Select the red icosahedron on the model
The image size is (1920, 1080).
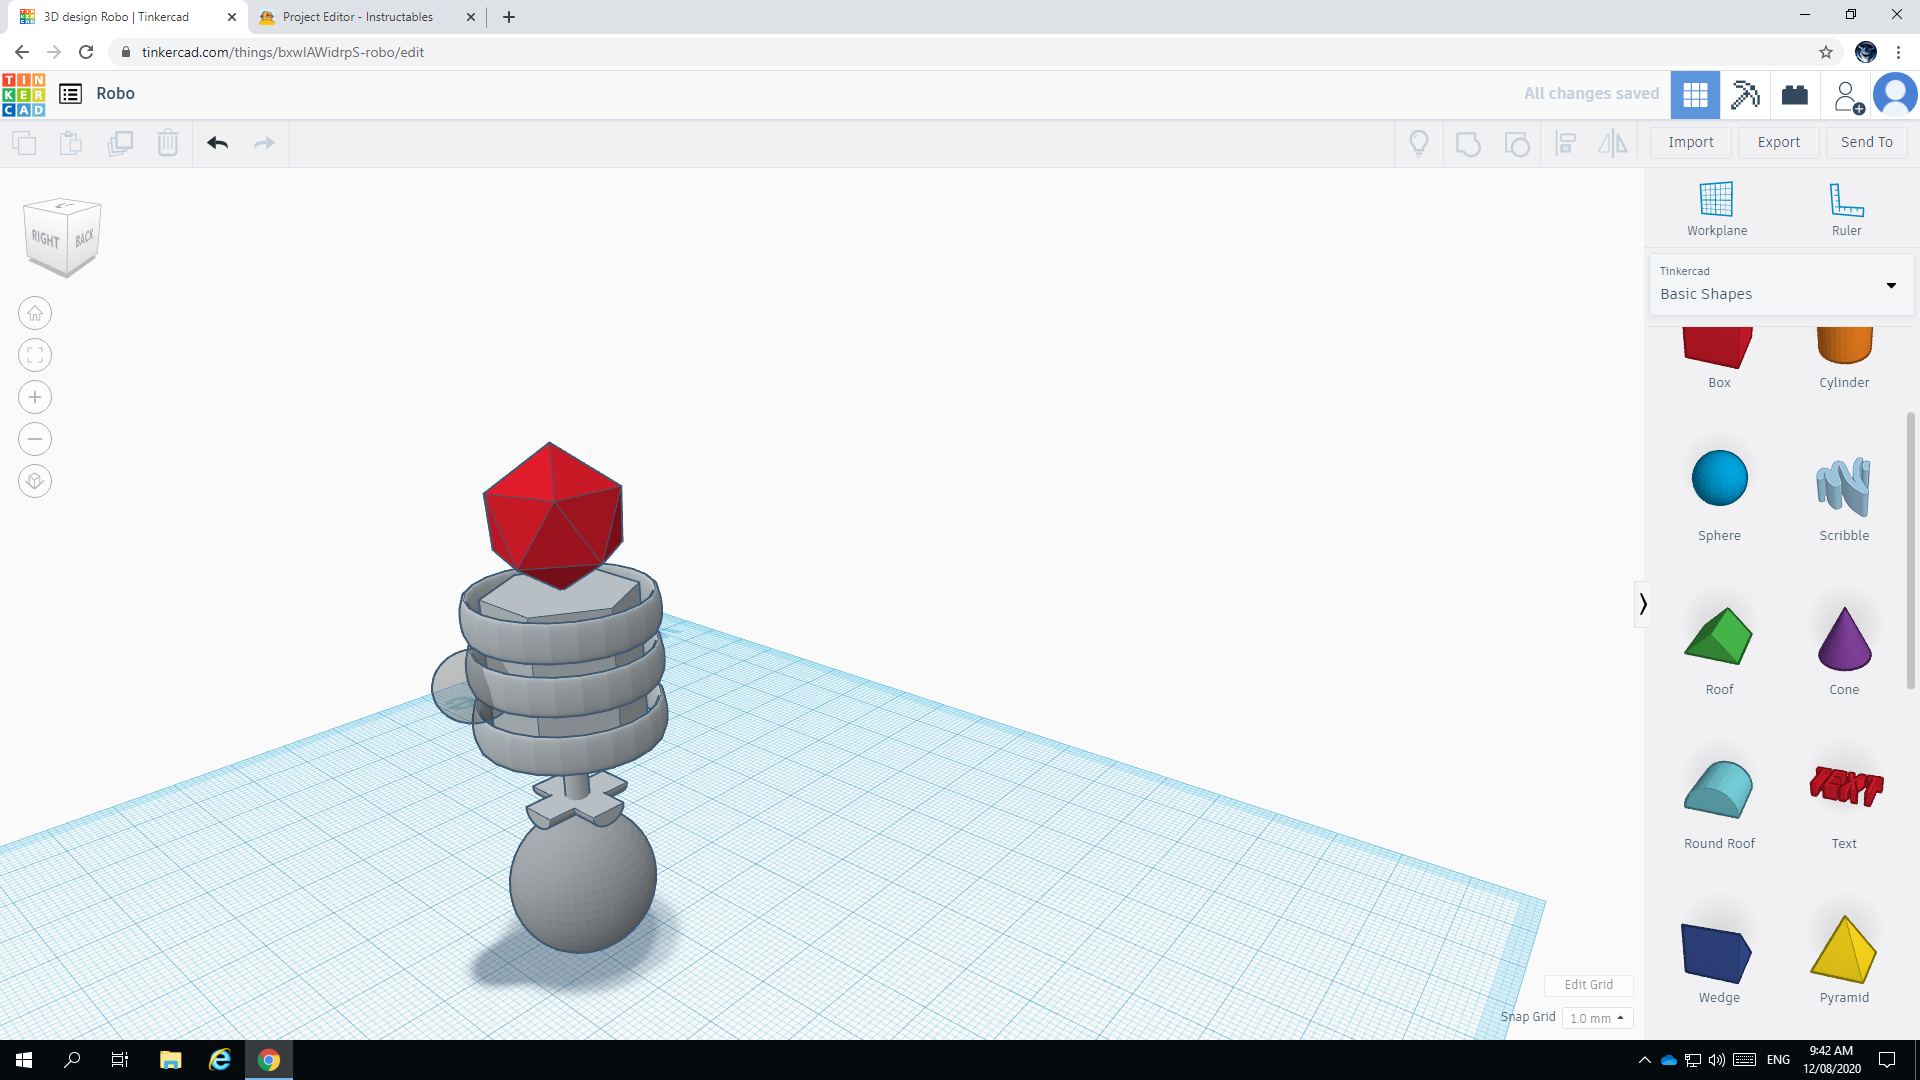(553, 515)
